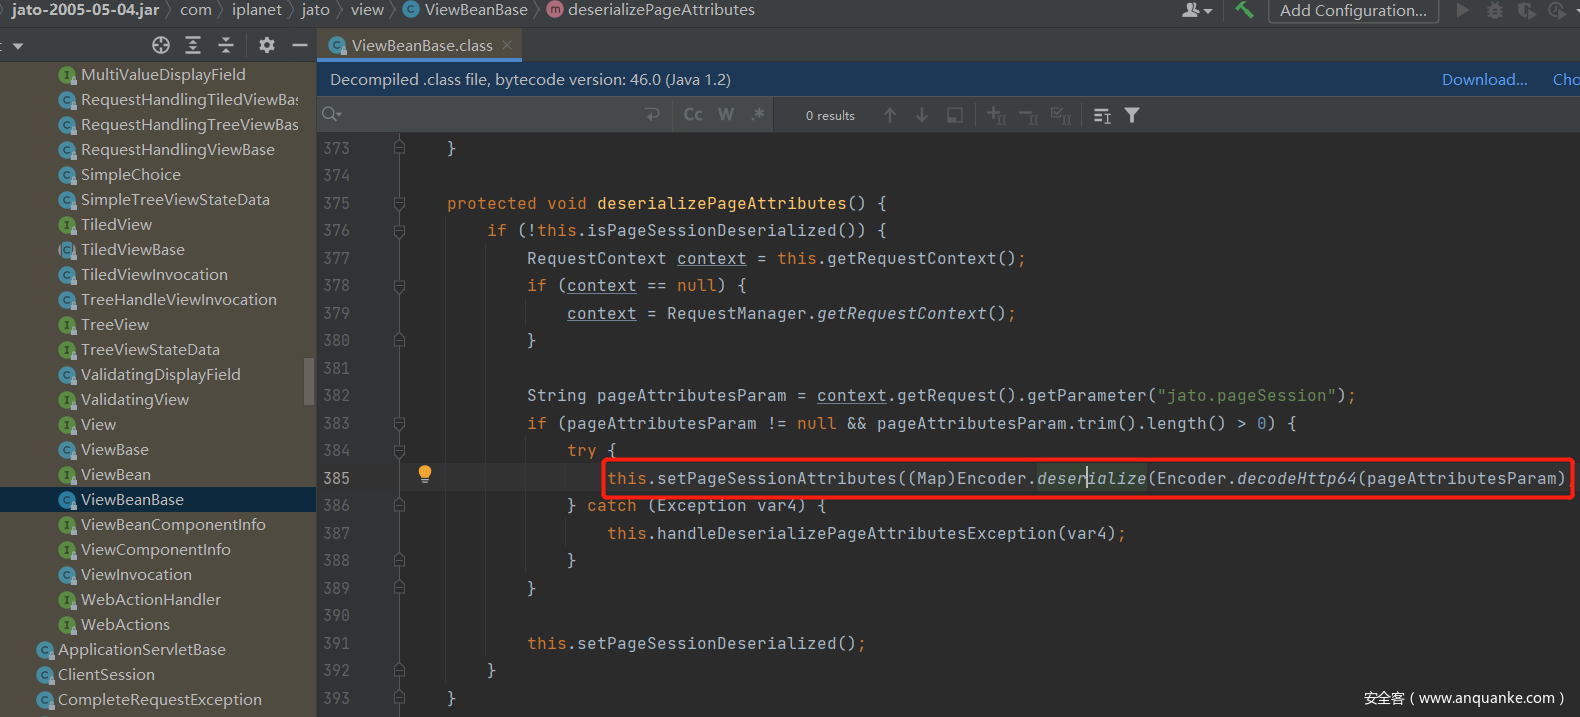The height and width of the screenshot is (717, 1580).
Task: Select TreeViewStateData in the project tree
Action: (150, 350)
